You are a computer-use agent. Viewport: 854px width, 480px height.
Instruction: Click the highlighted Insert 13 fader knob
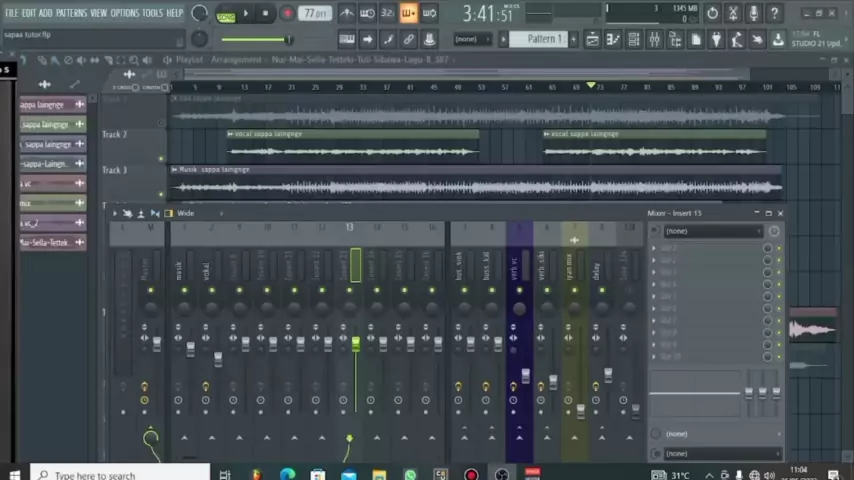[x=355, y=344]
